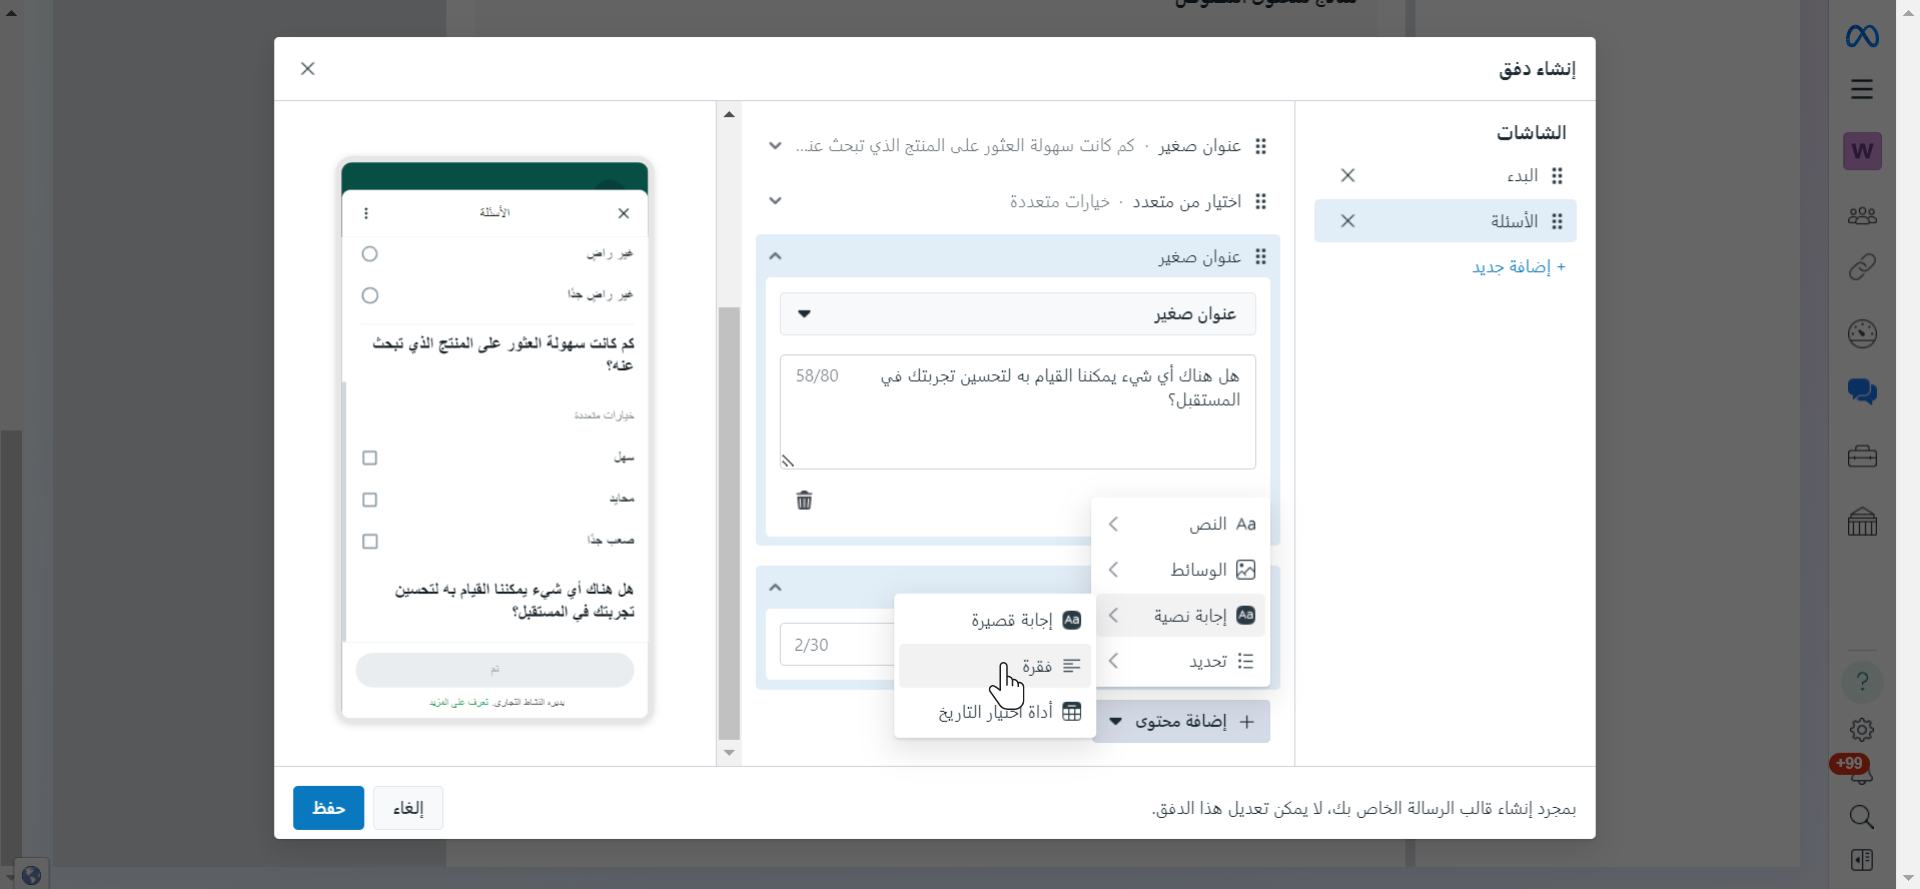The image size is (1920, 889).
Task: Click the search magnifier icon in the sidebar
Action: 1862,817
